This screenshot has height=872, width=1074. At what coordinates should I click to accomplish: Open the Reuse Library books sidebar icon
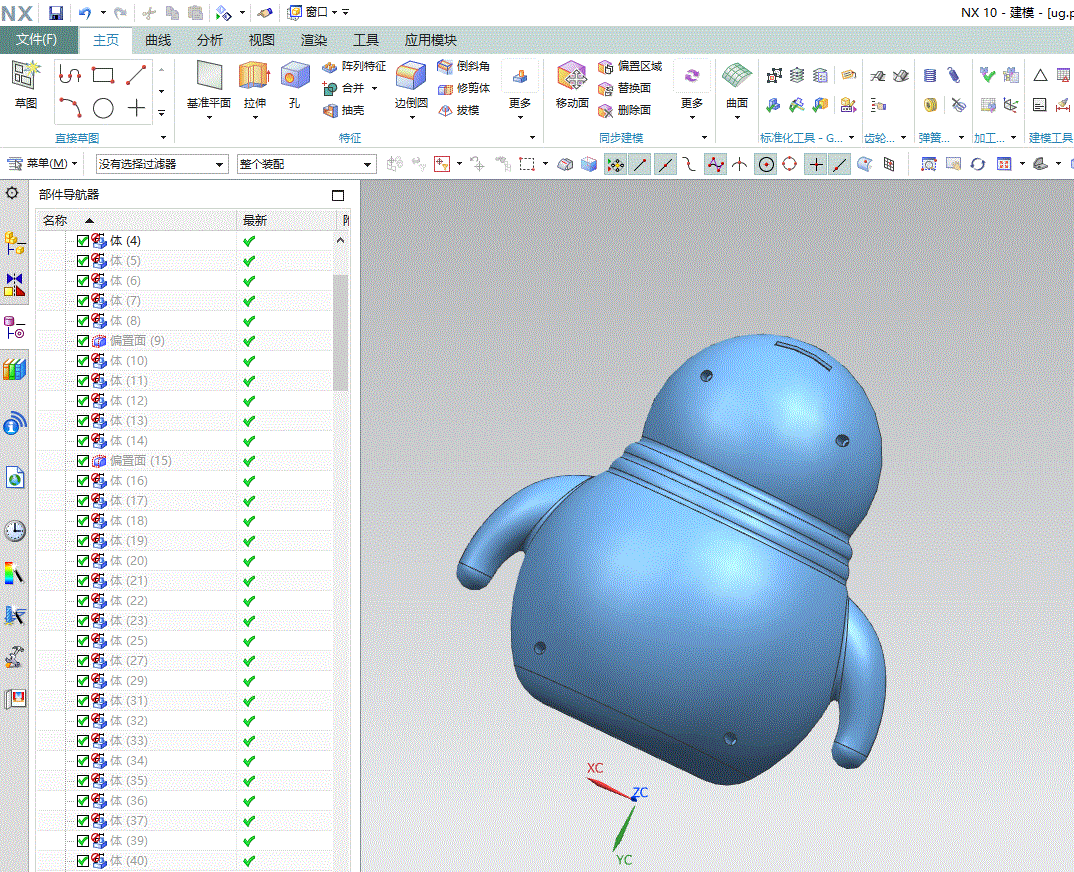[x=15, y=369]
